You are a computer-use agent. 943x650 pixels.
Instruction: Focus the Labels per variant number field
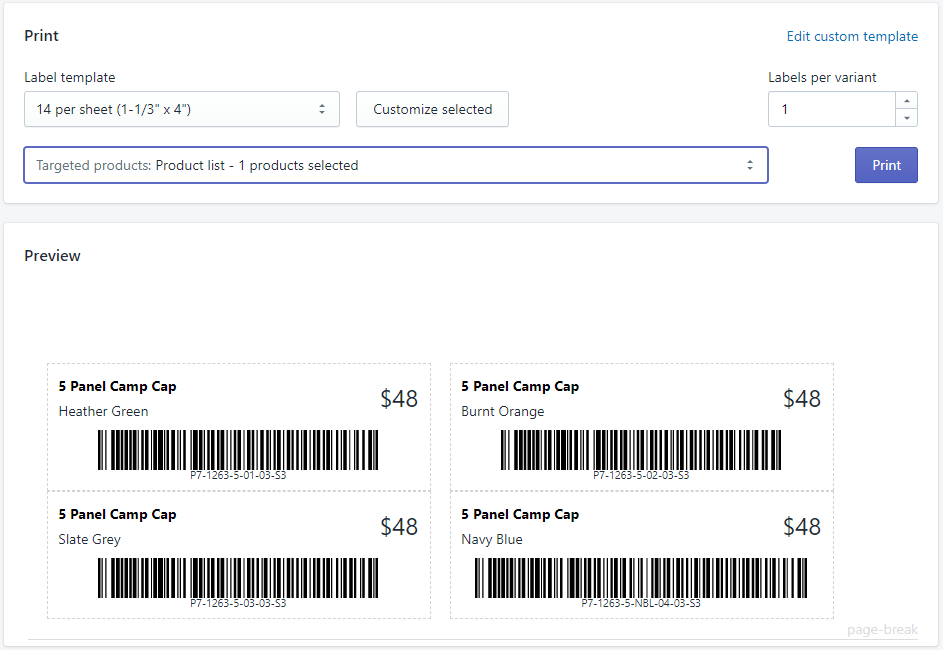(832, 109)
